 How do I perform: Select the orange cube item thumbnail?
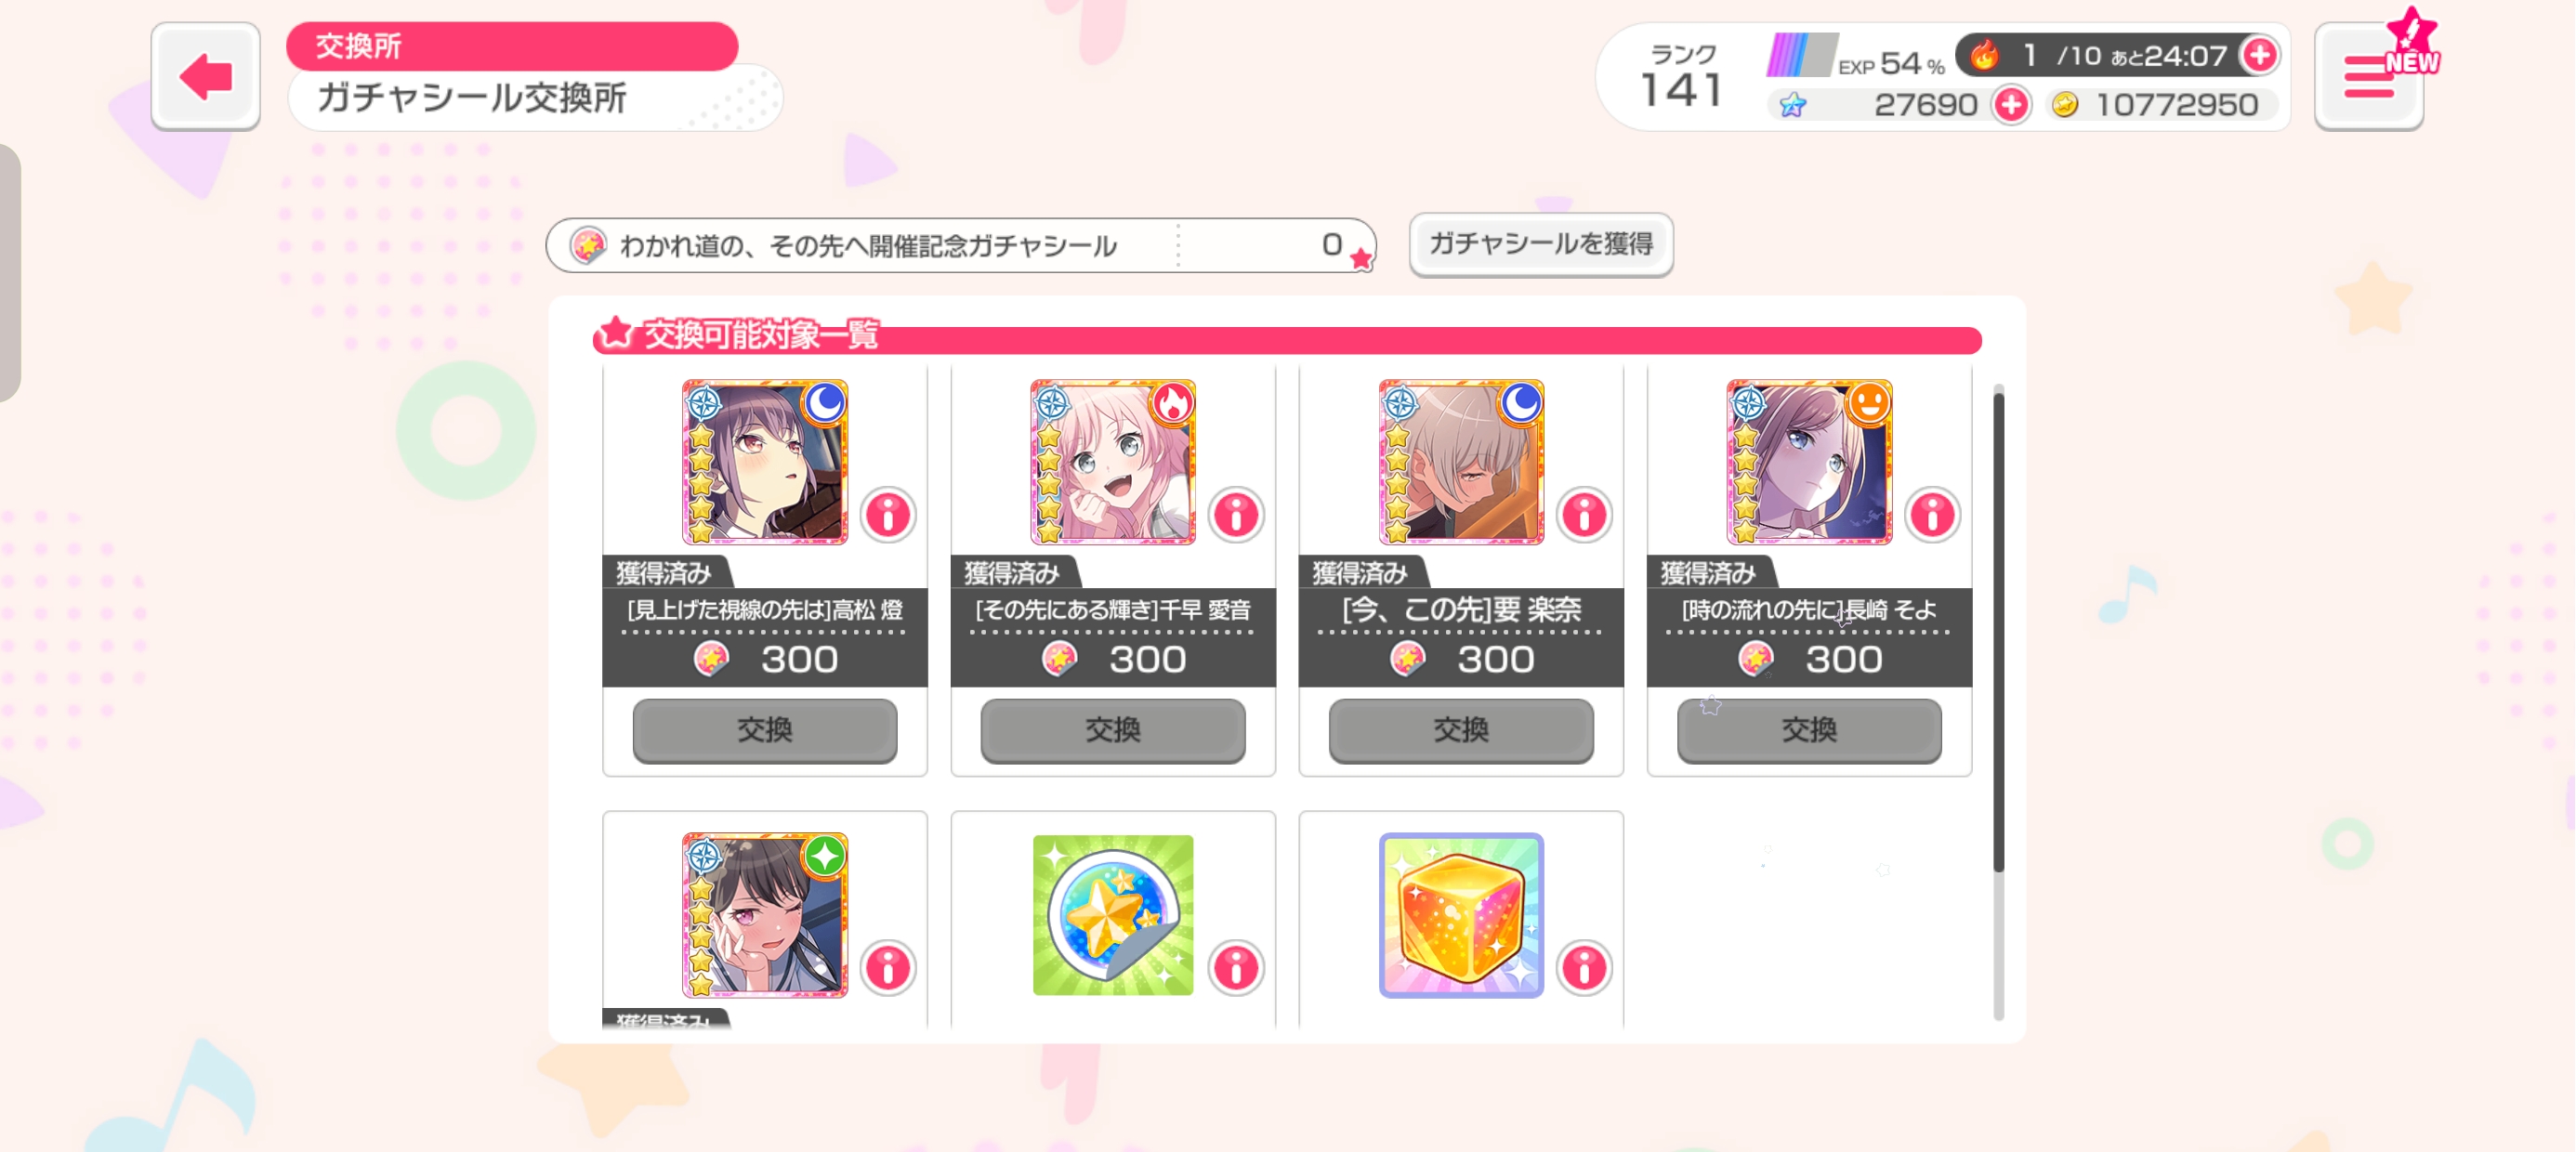(1461, 915)
